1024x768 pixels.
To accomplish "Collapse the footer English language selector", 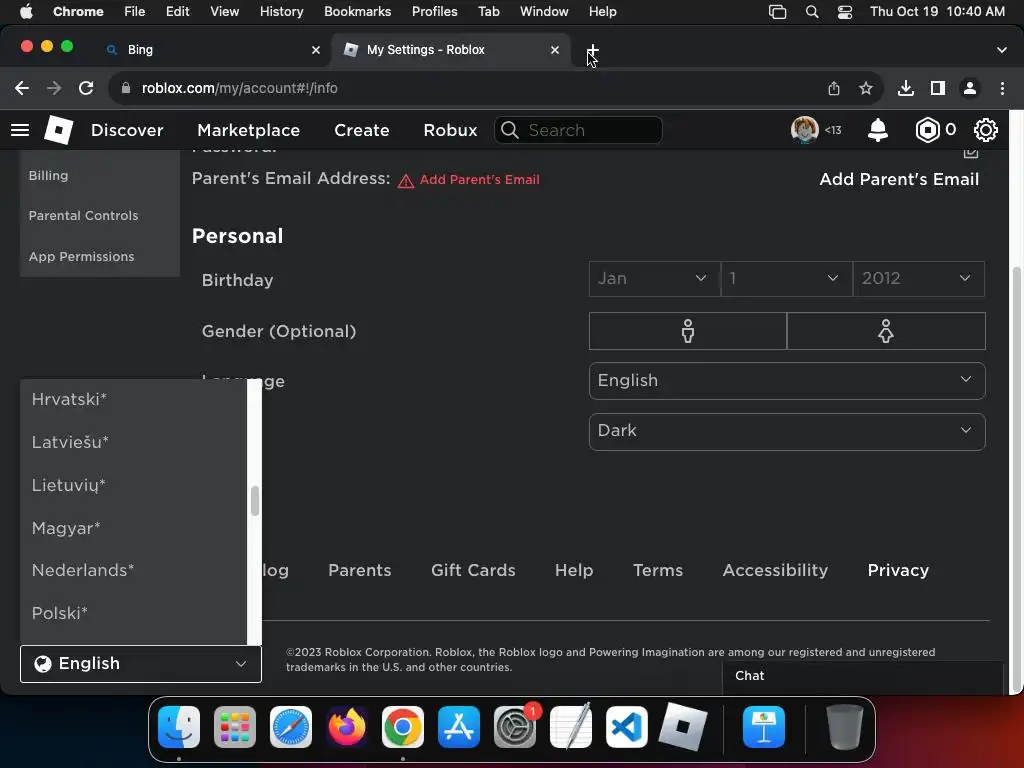I will coord(141,664).
